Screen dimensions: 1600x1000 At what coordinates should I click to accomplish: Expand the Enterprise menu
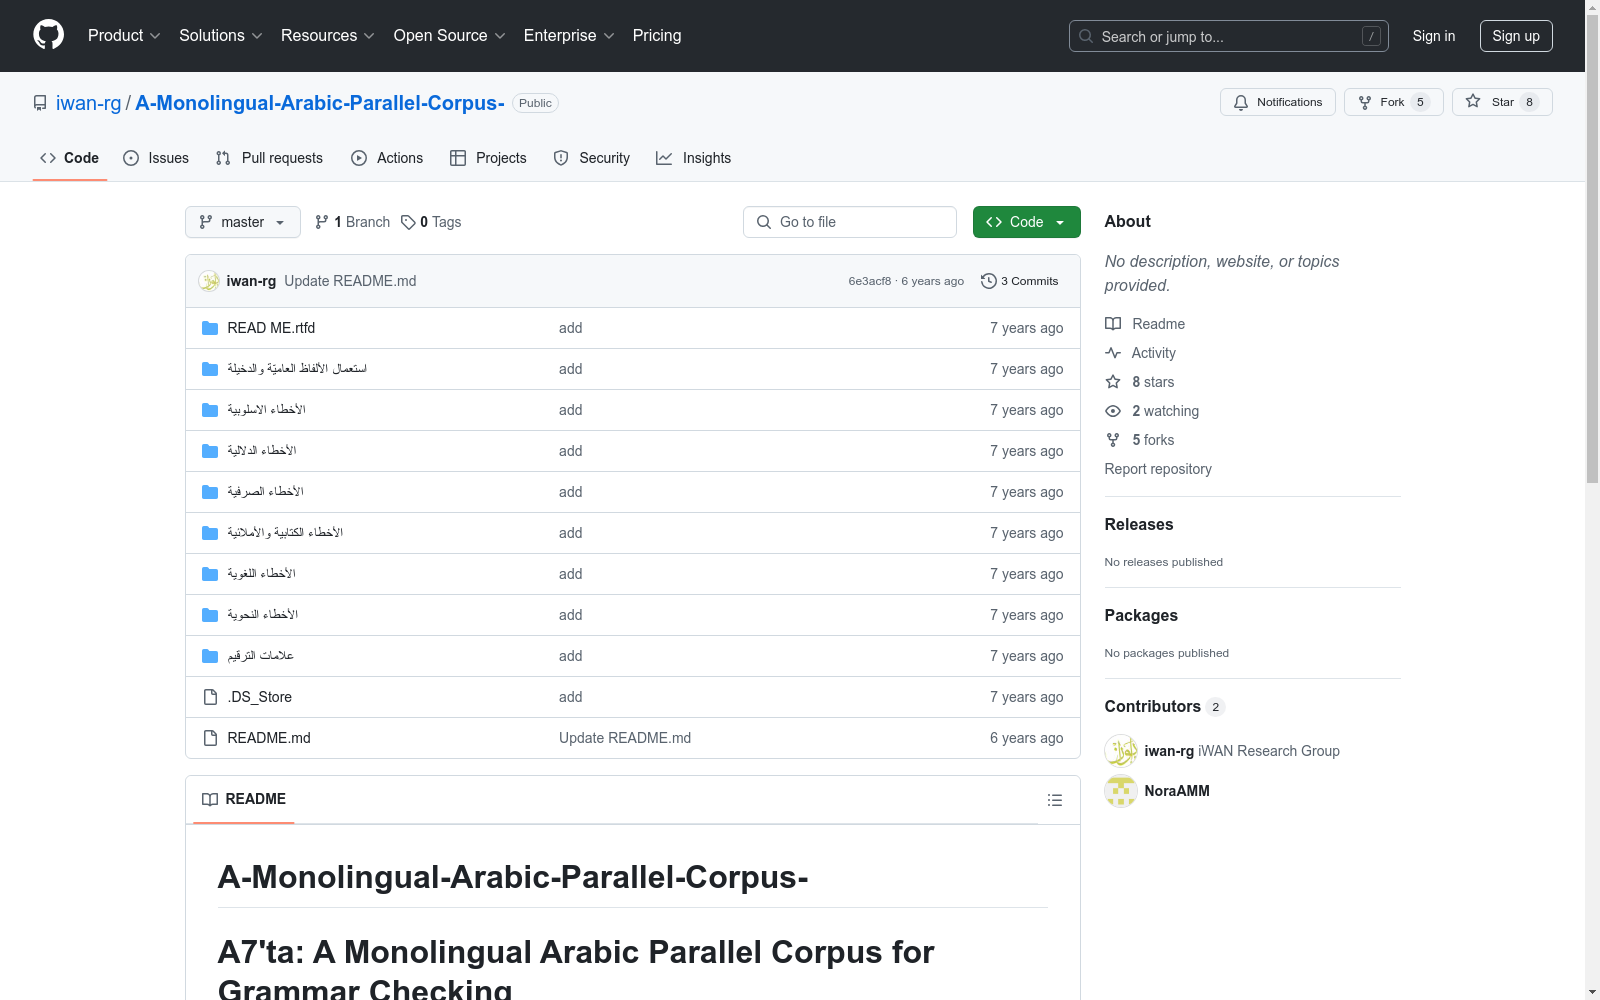tap(569, 36)
